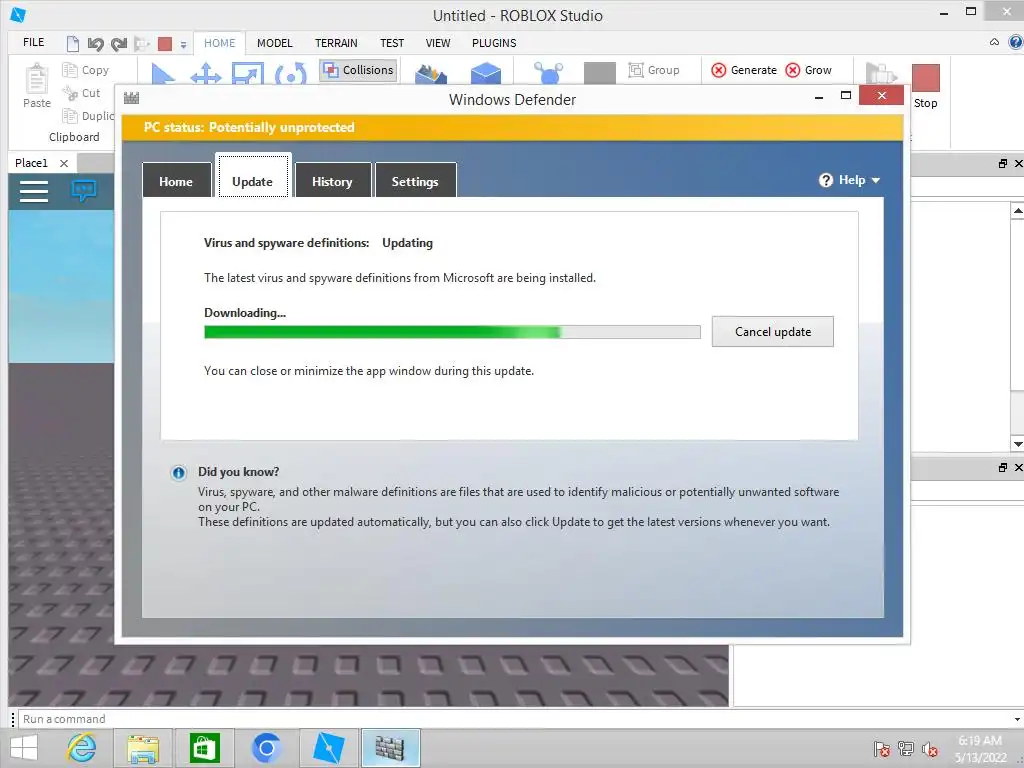Click the large Stop button in ribbon
1024x768 pixels.
925,86
